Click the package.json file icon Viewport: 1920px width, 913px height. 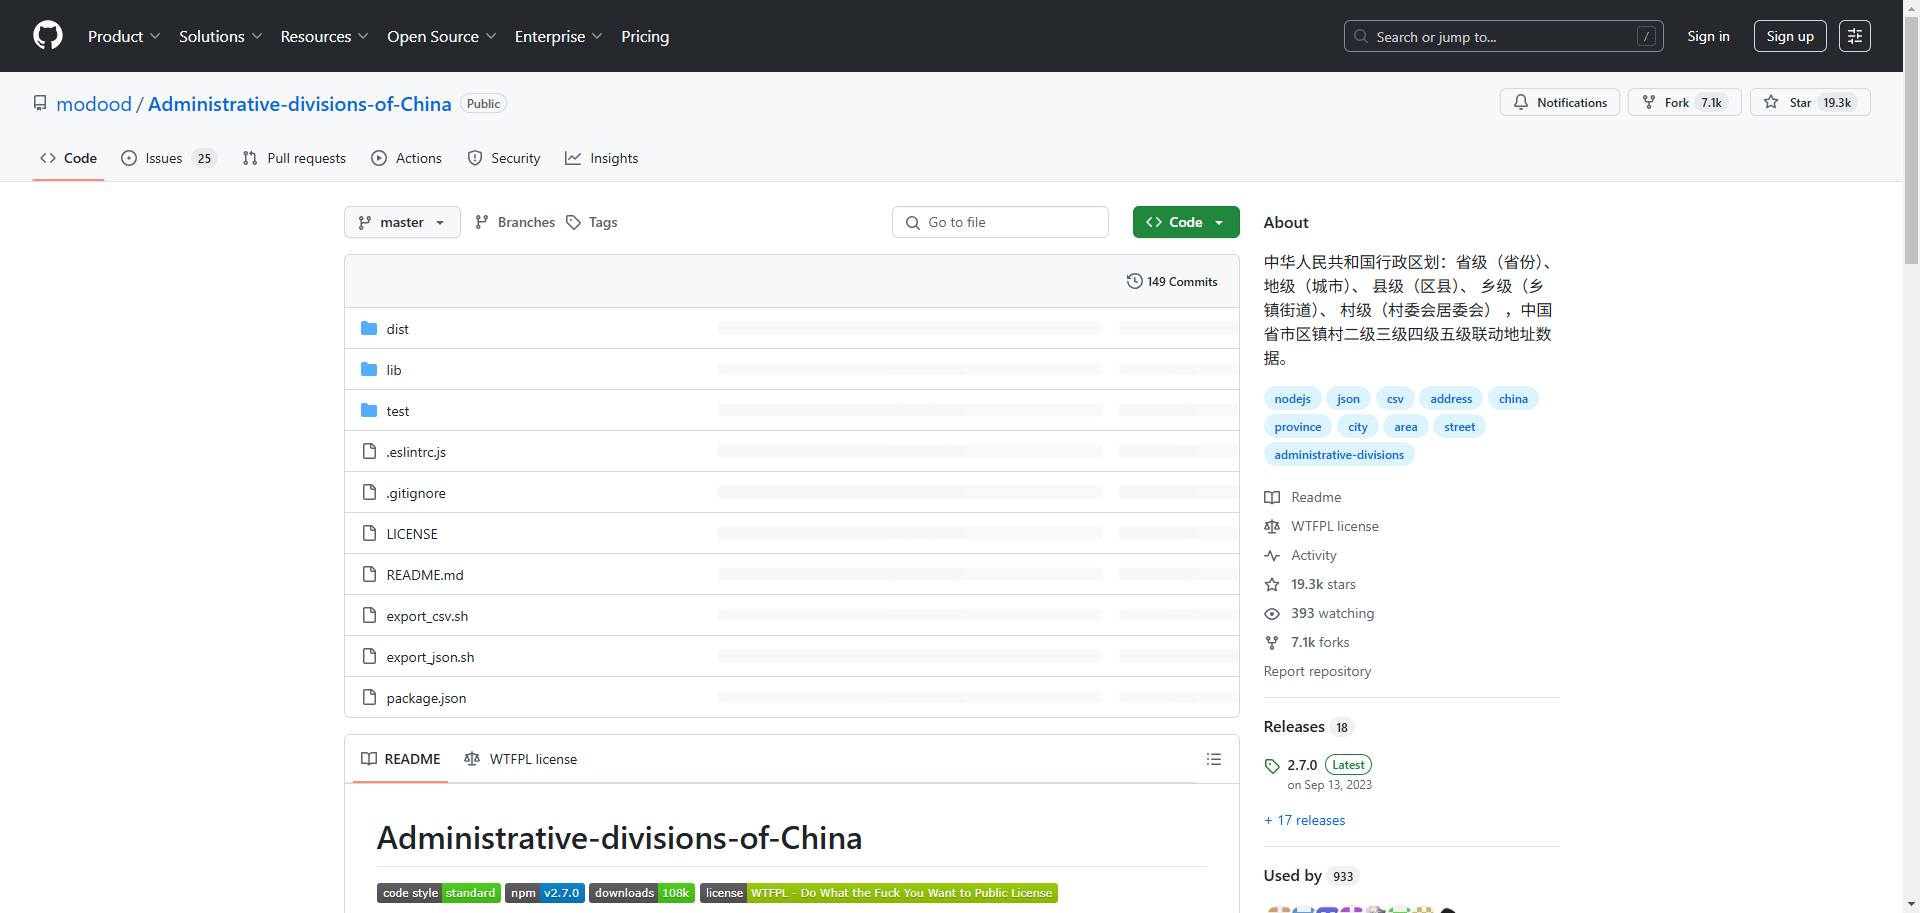pyautogui.click(x=369, y=698)
